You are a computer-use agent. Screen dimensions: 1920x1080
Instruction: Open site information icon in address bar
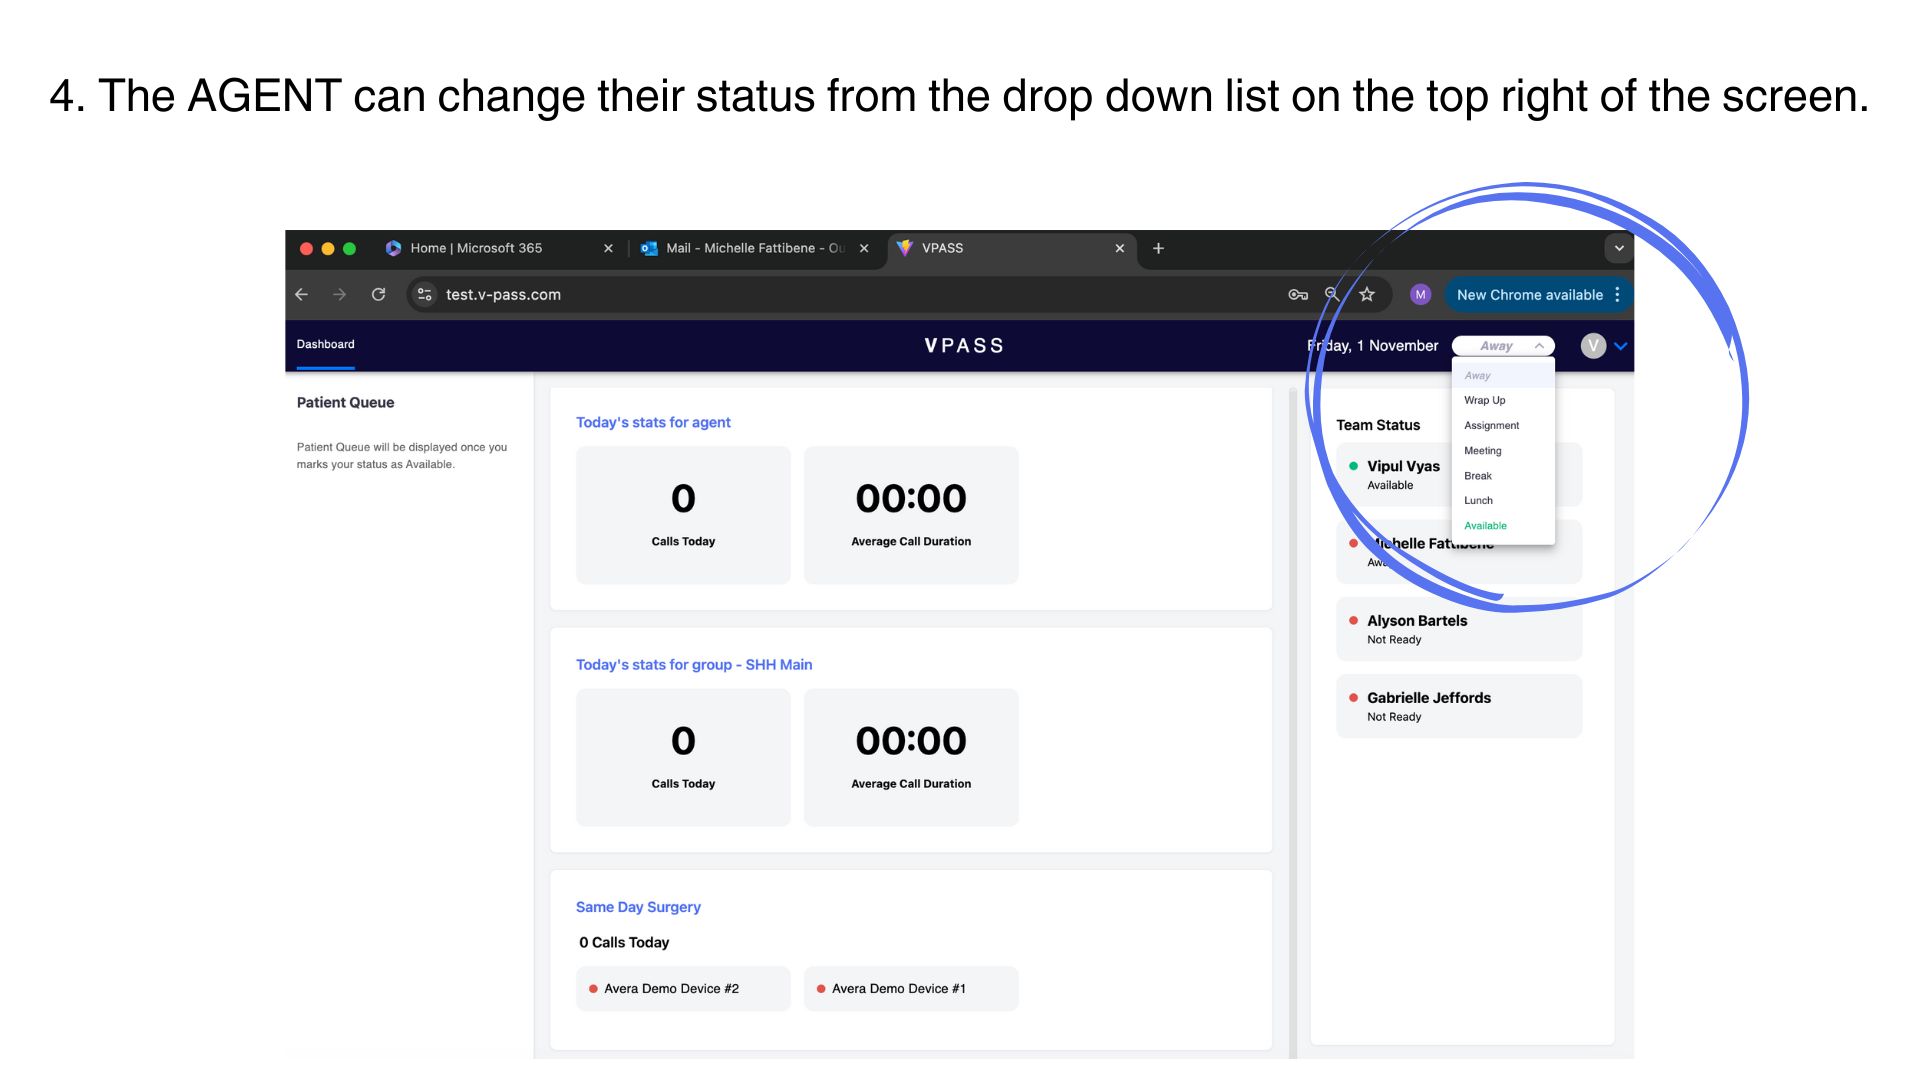[425, 294]
